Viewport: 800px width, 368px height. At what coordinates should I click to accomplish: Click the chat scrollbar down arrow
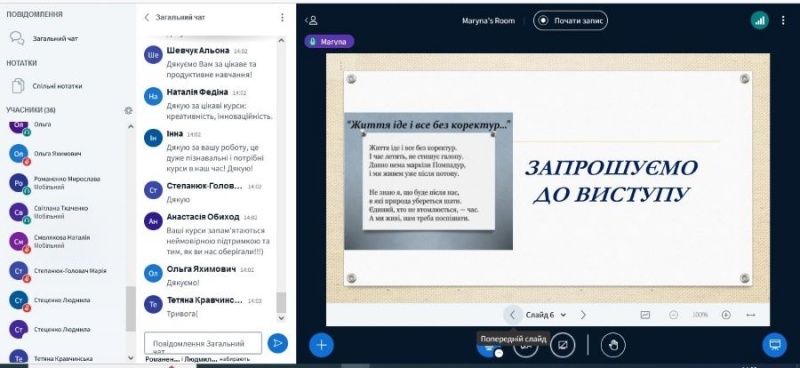pos(281,317)
